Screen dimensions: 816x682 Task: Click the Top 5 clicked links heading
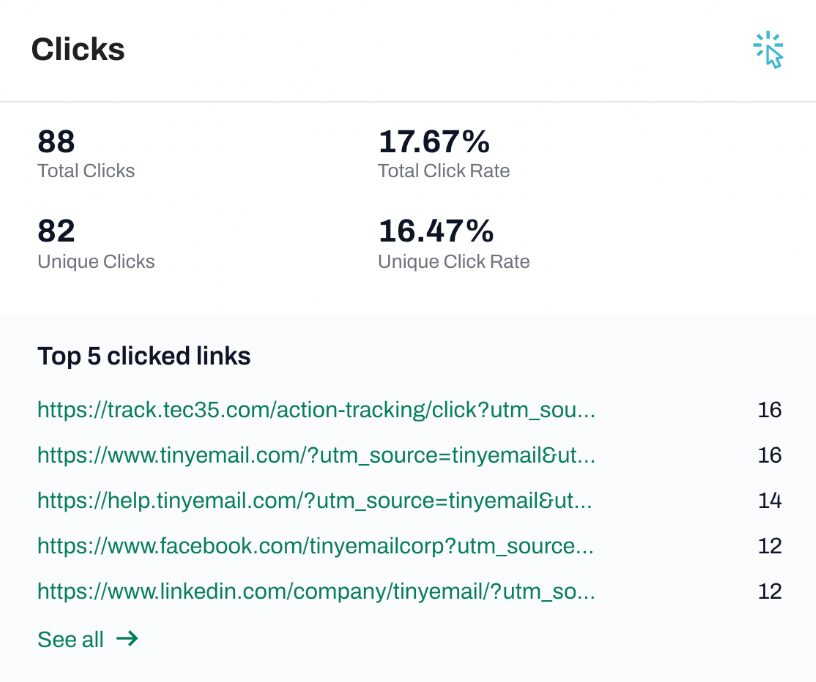(144, 356)
